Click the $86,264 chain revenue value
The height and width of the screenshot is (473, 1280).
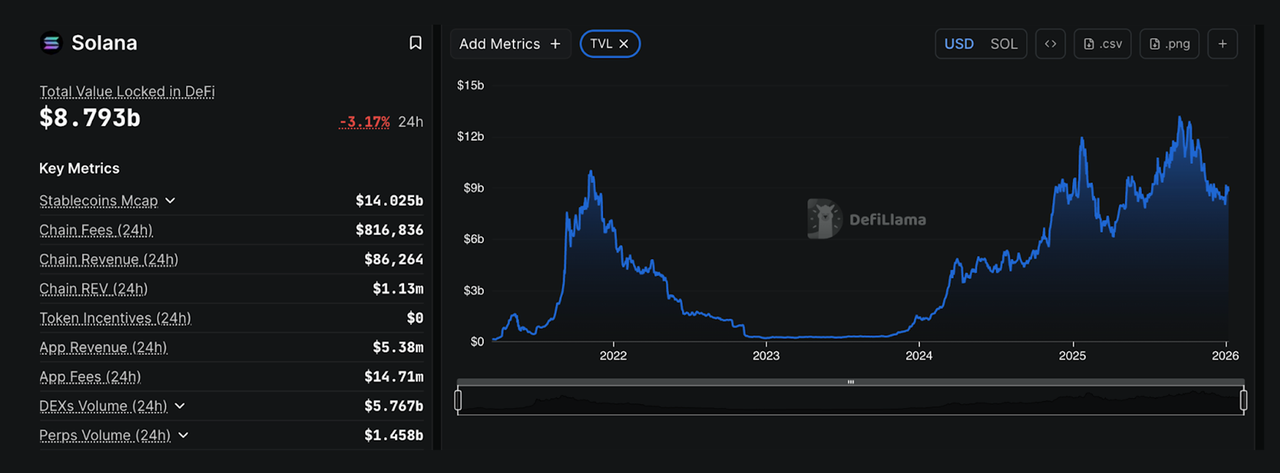click(x=394, y=260)
